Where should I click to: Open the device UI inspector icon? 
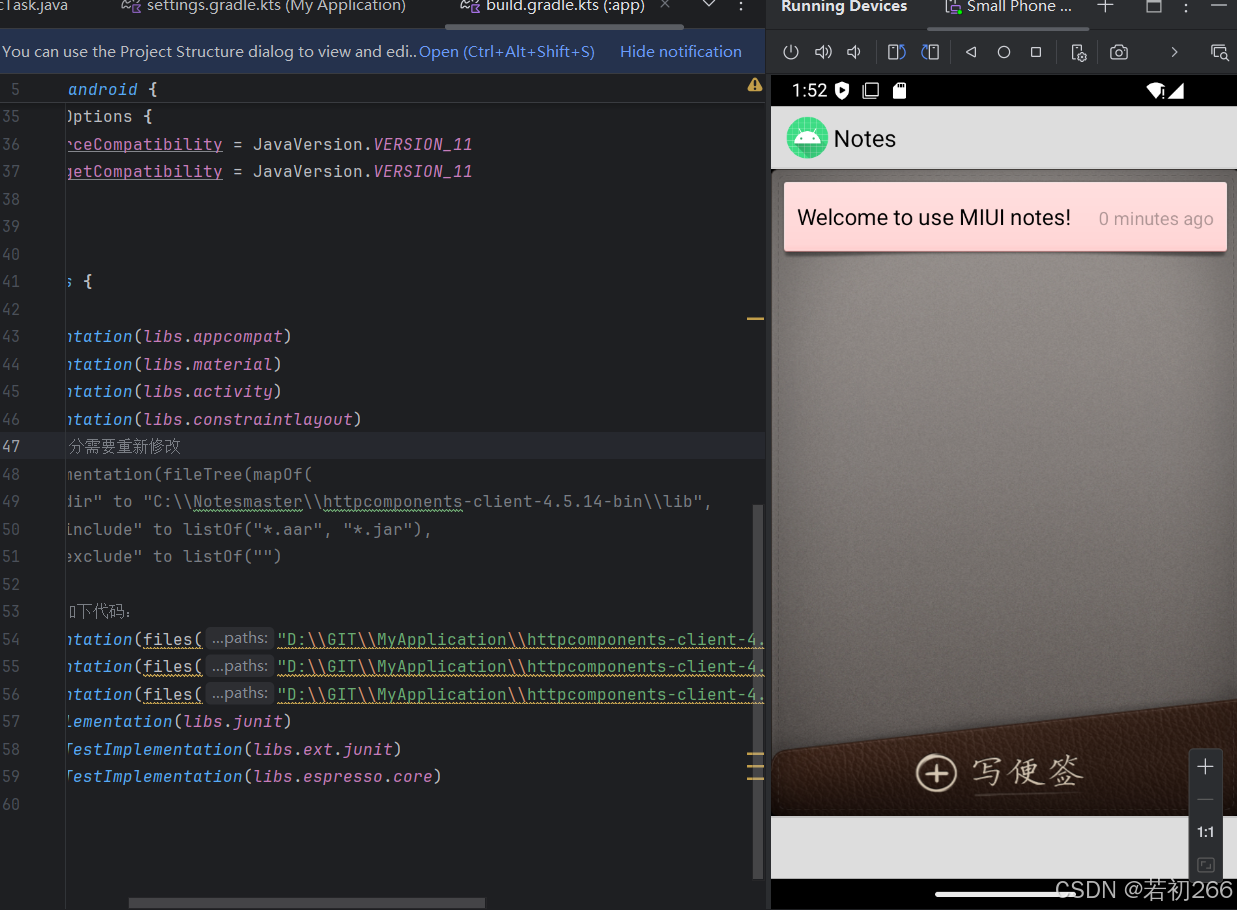[1219, 52]
